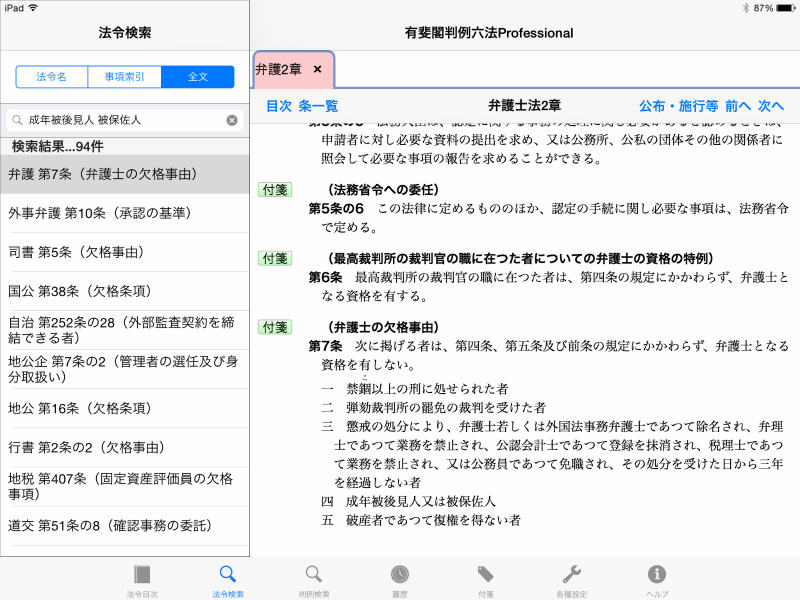800x600 pixels.
Task: Open the 法令目次 tab icon
Action: (x=142, y=575)
